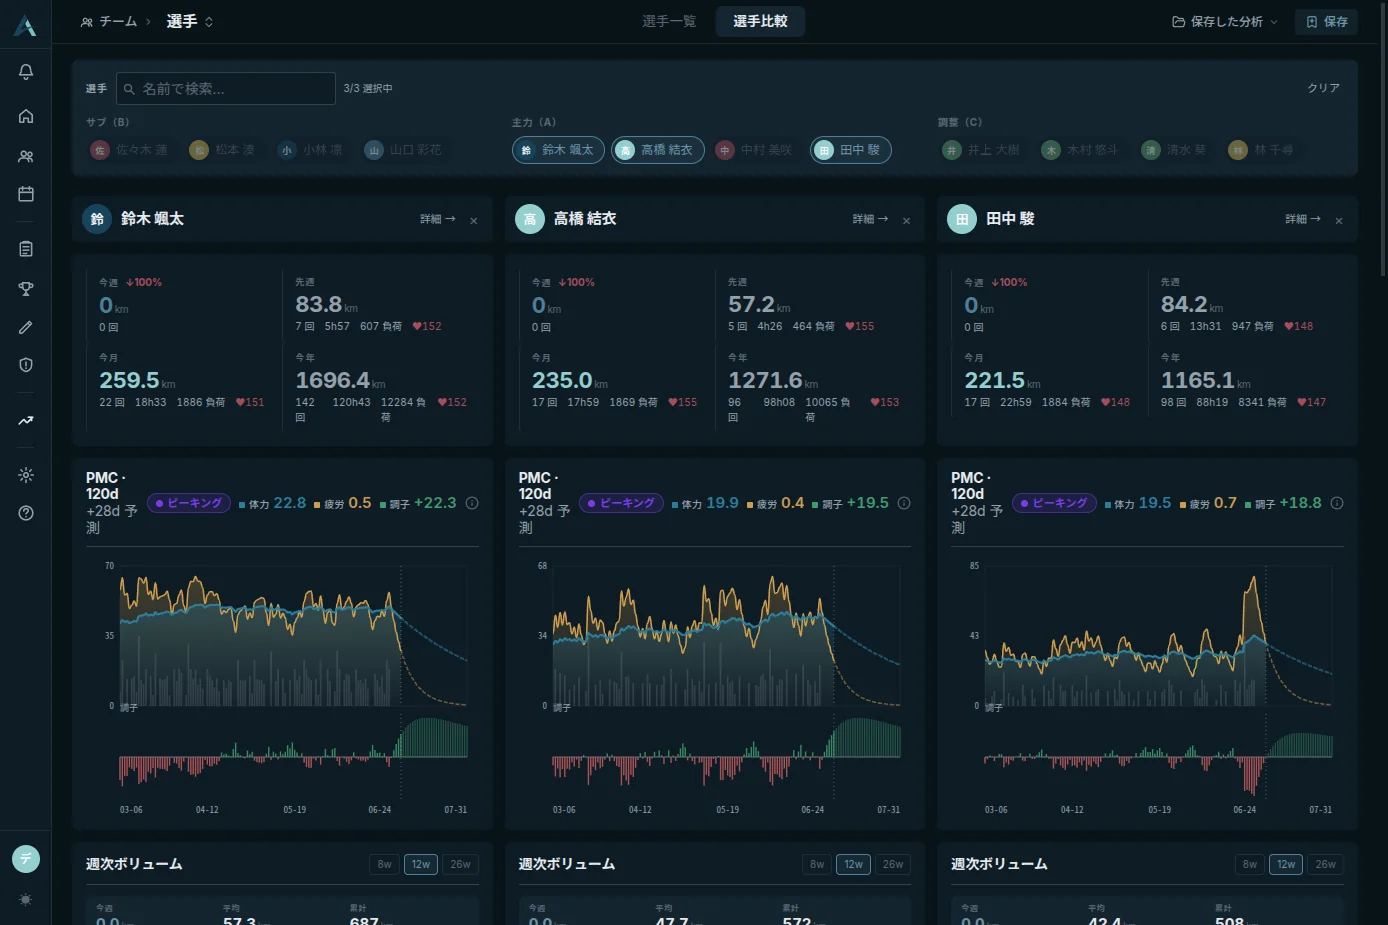This screenshot has width=1388, height=925.
Task: Select the 選手比較 tab
Action: (x=760, y=21)
